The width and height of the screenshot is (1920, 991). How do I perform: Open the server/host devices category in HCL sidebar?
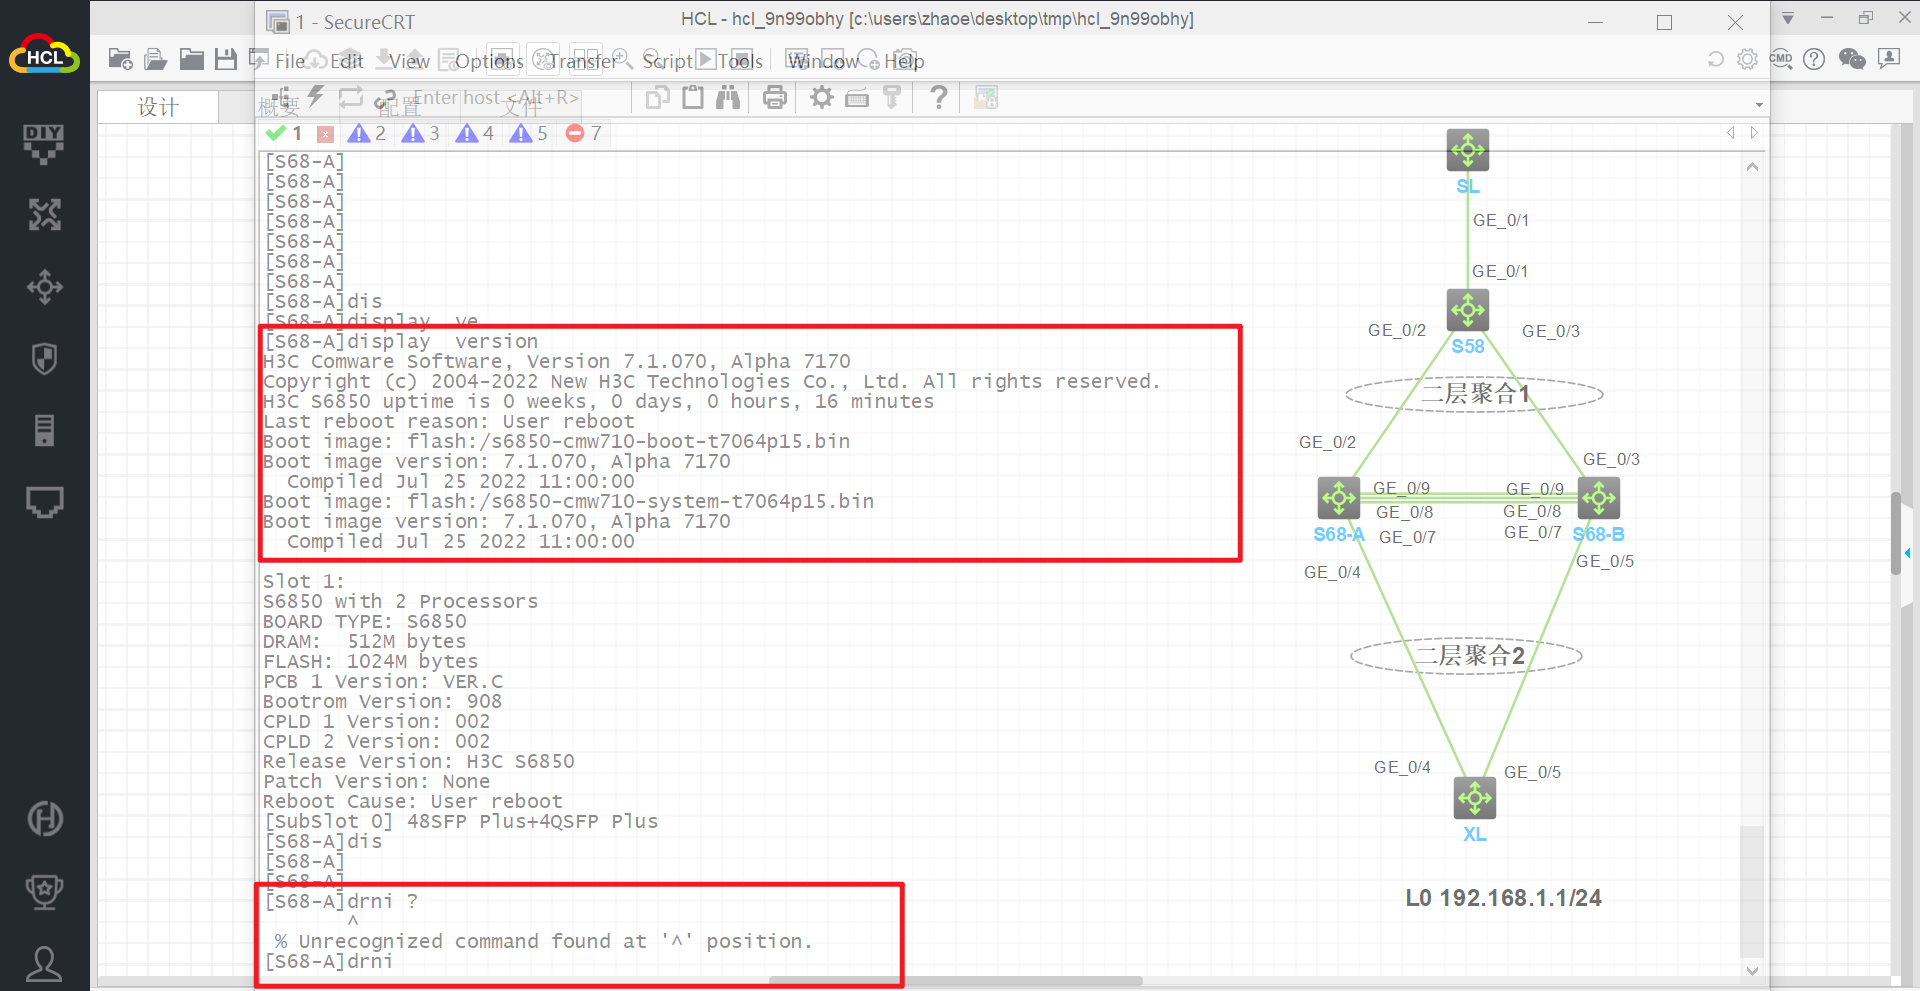point(44,431)
